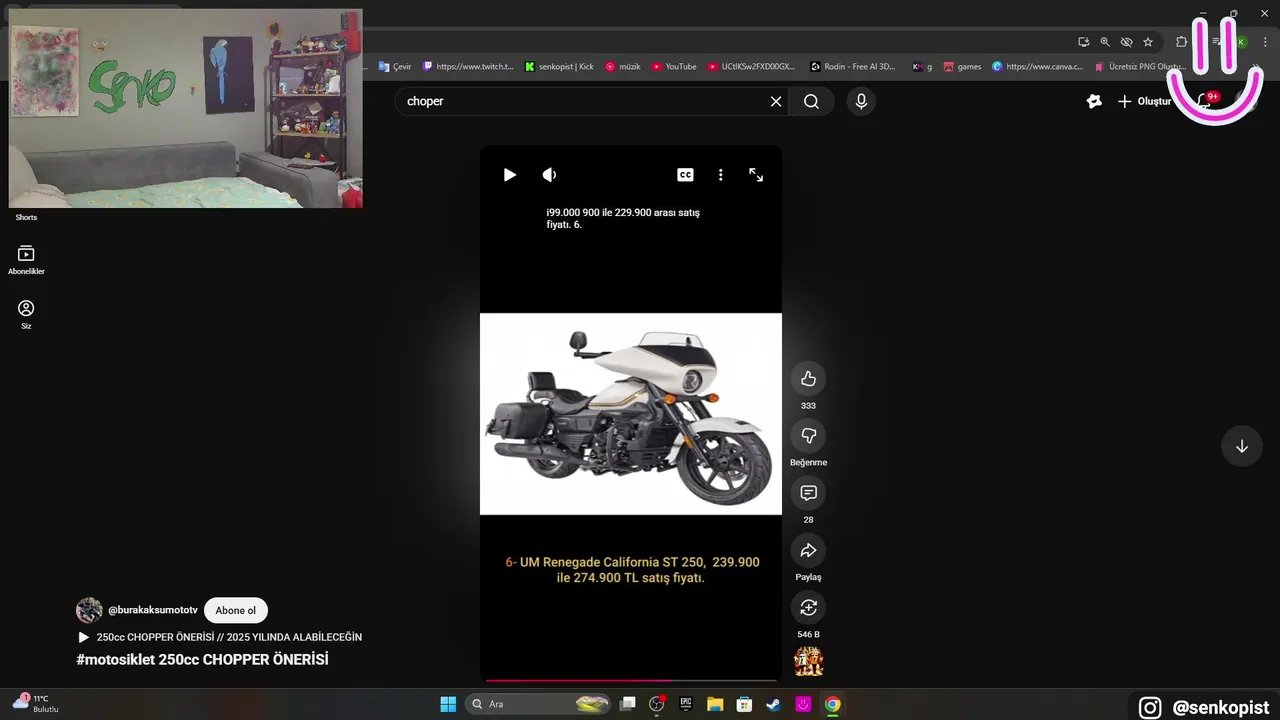
Task: Open the Windows Start menu
Action: (x=448, y=704)
